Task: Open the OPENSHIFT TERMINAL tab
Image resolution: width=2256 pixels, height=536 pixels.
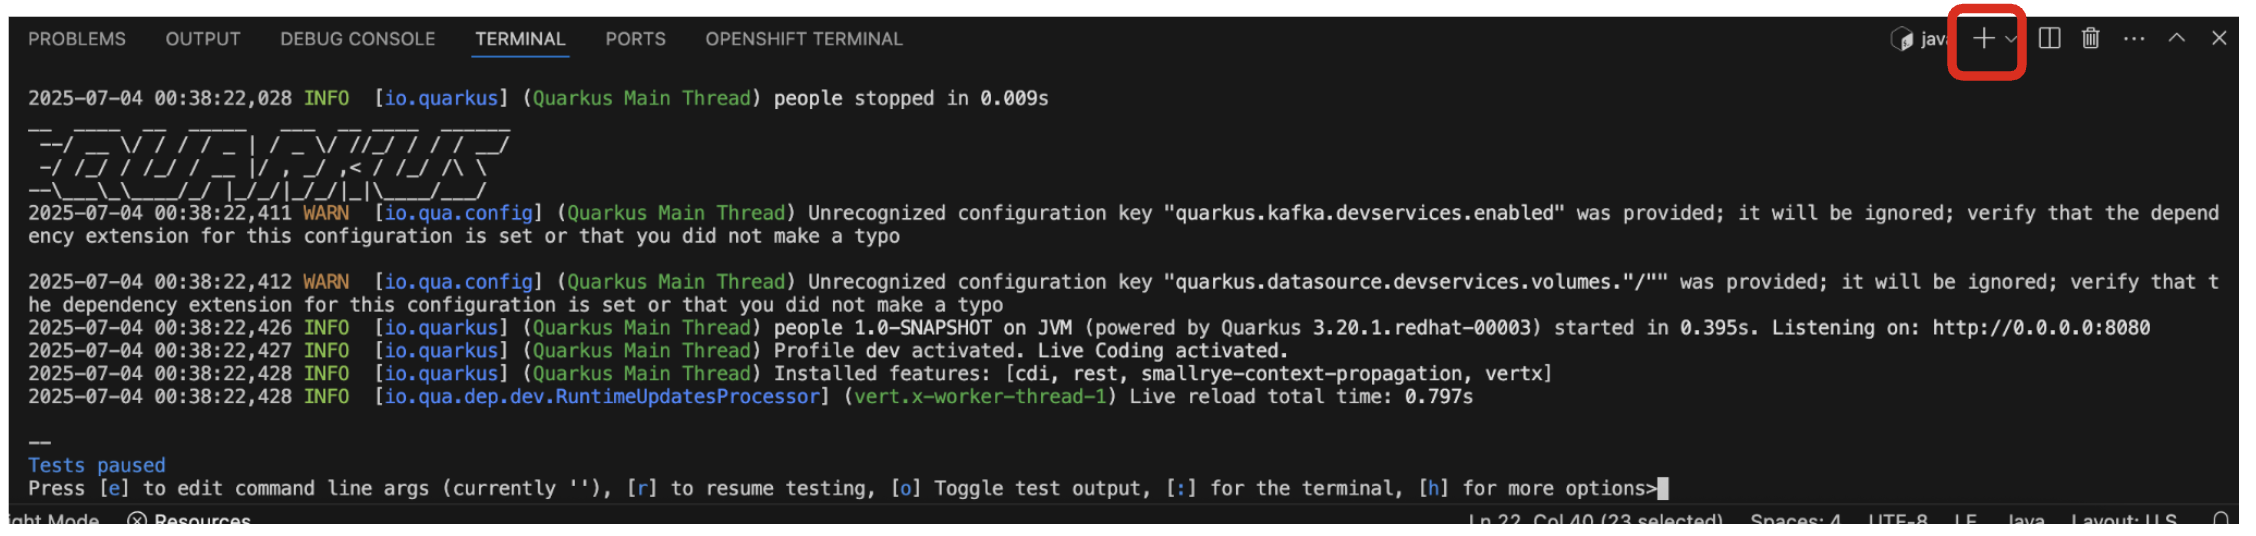Action: pos(803,39)
